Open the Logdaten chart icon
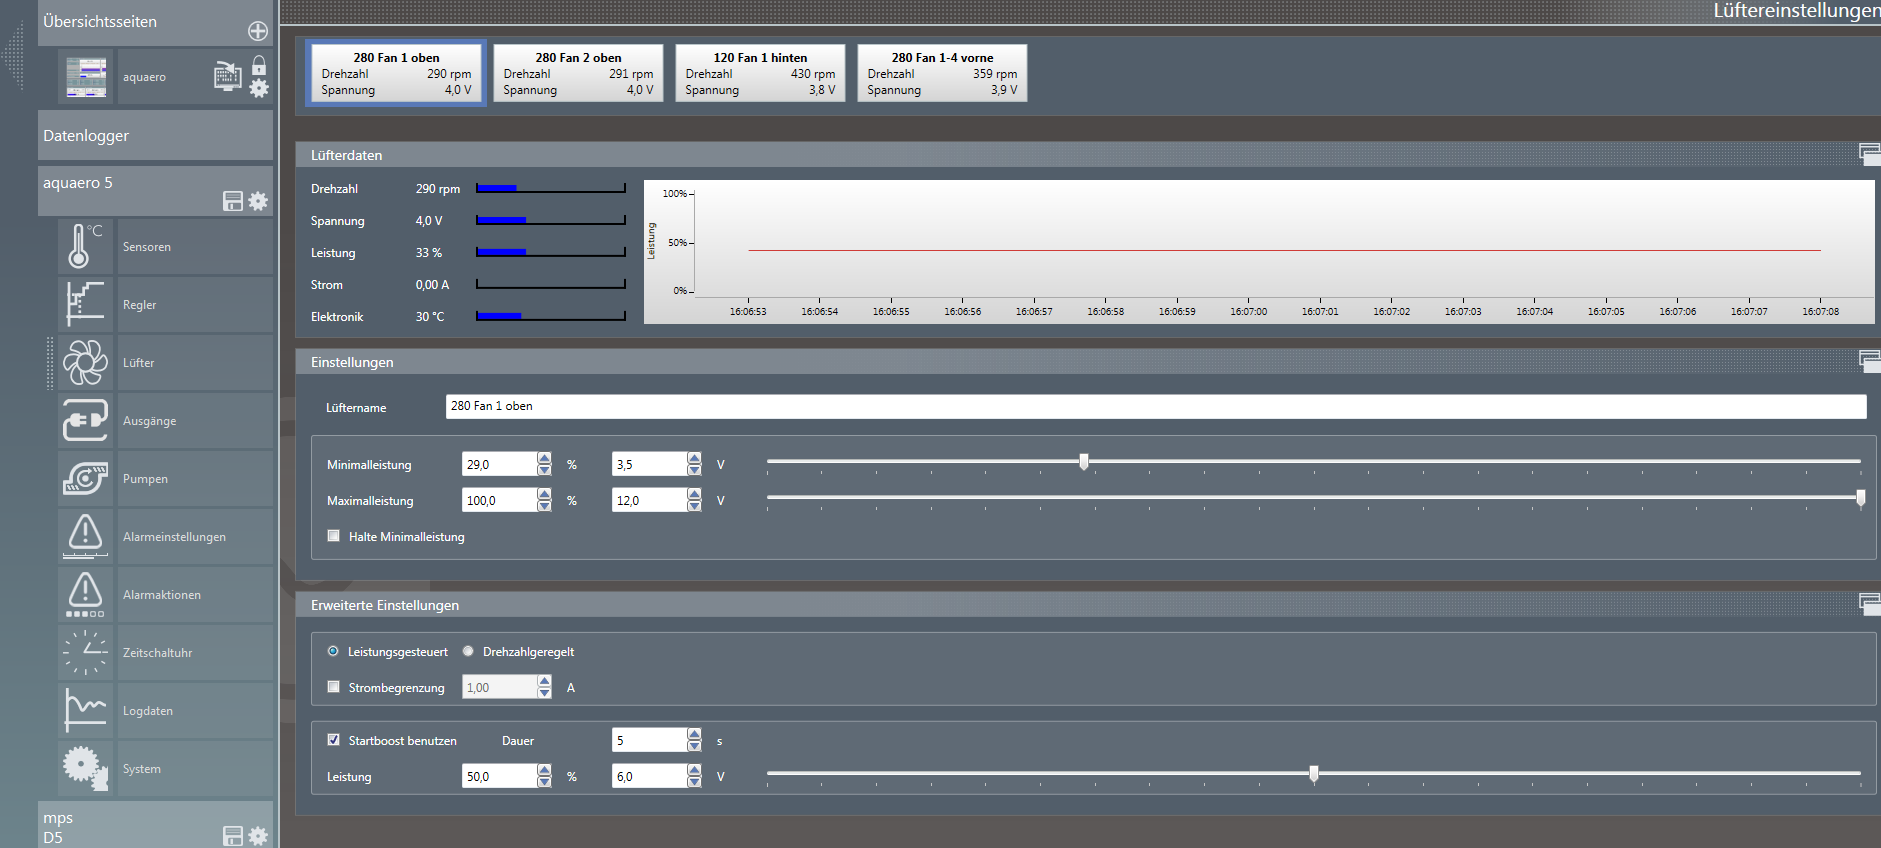 pos(85,710)
